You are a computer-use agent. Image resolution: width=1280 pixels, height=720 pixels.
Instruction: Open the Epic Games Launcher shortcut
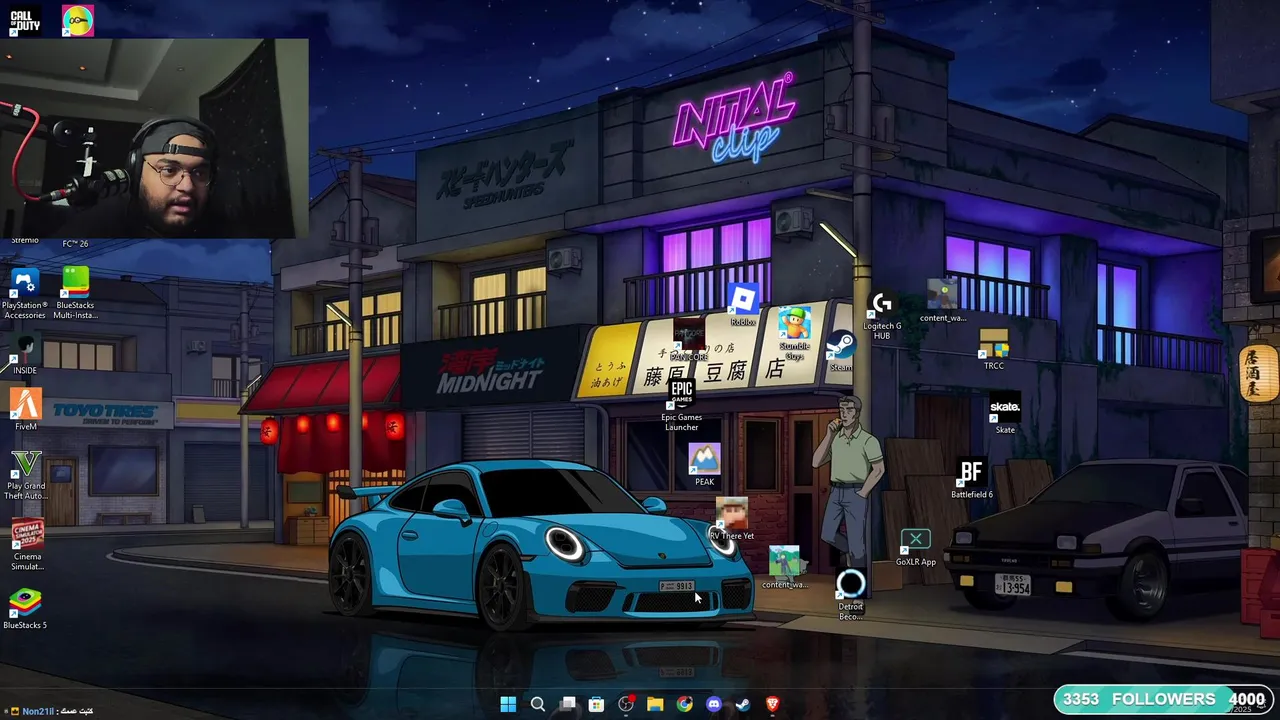681,405
